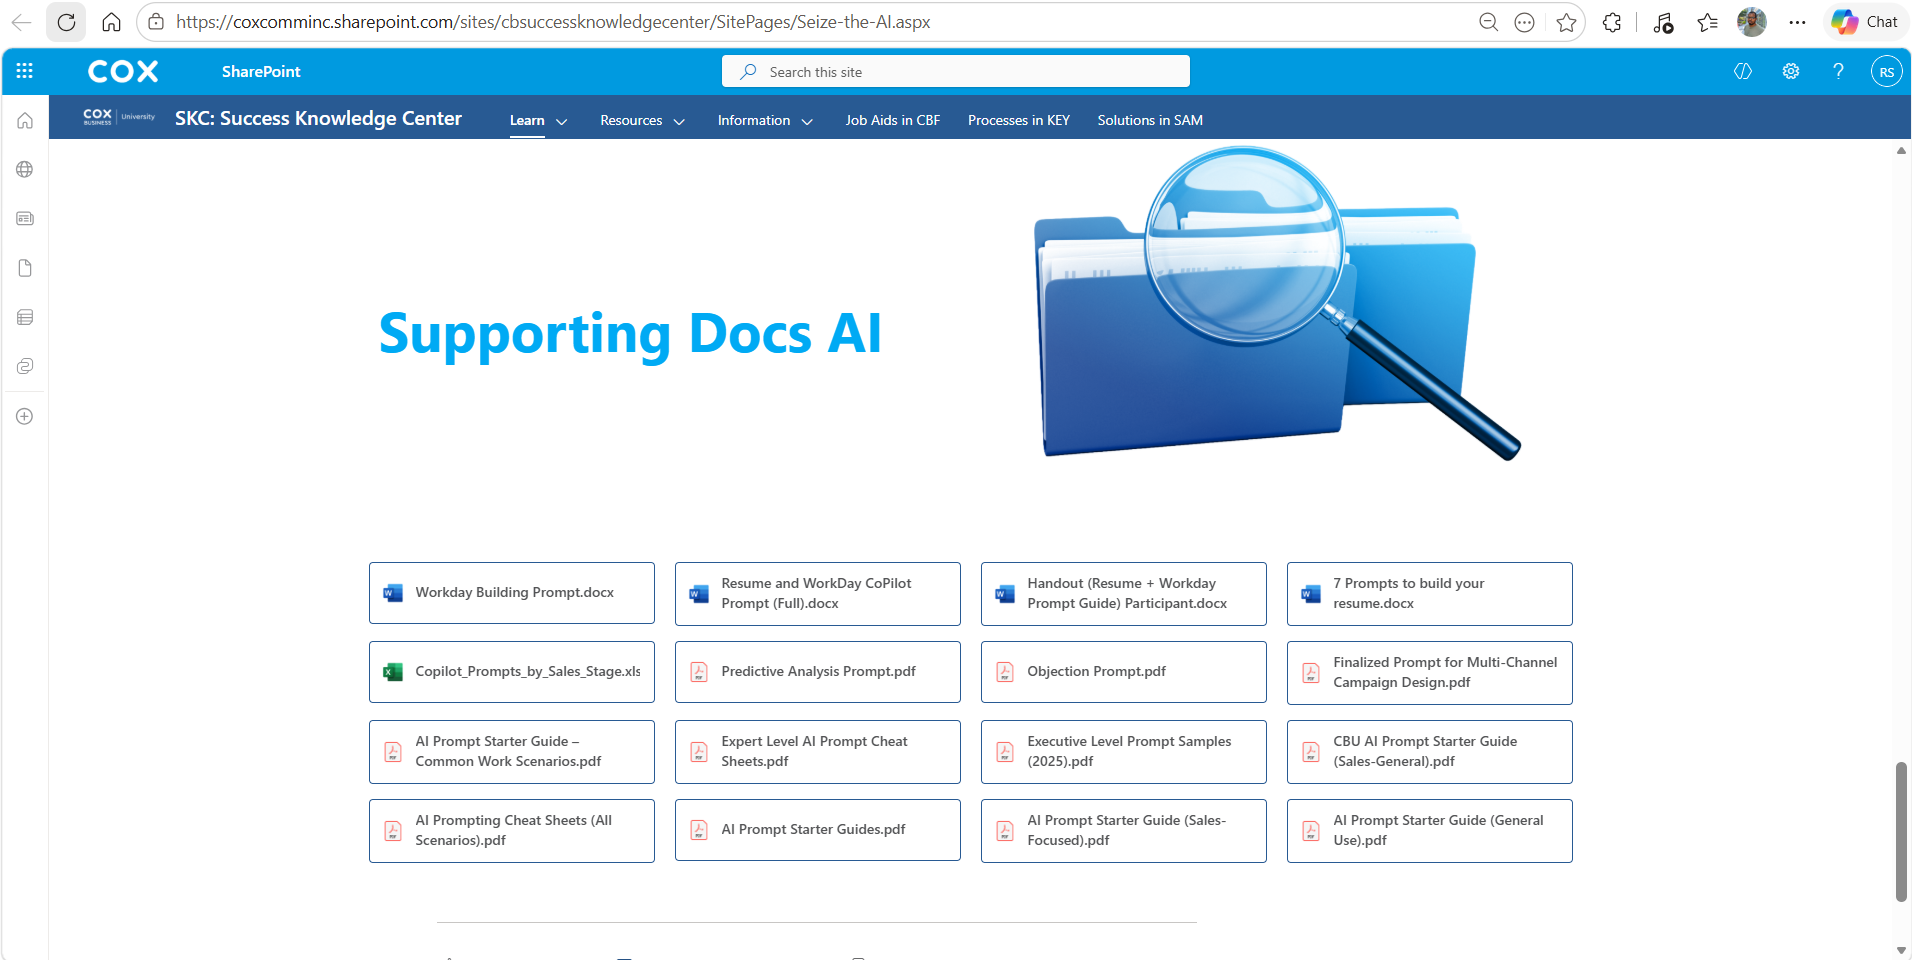The height and width of the screenshot is (960, 1915).
Task: Open Job Aids in CBF
Action: click(893, 120)
